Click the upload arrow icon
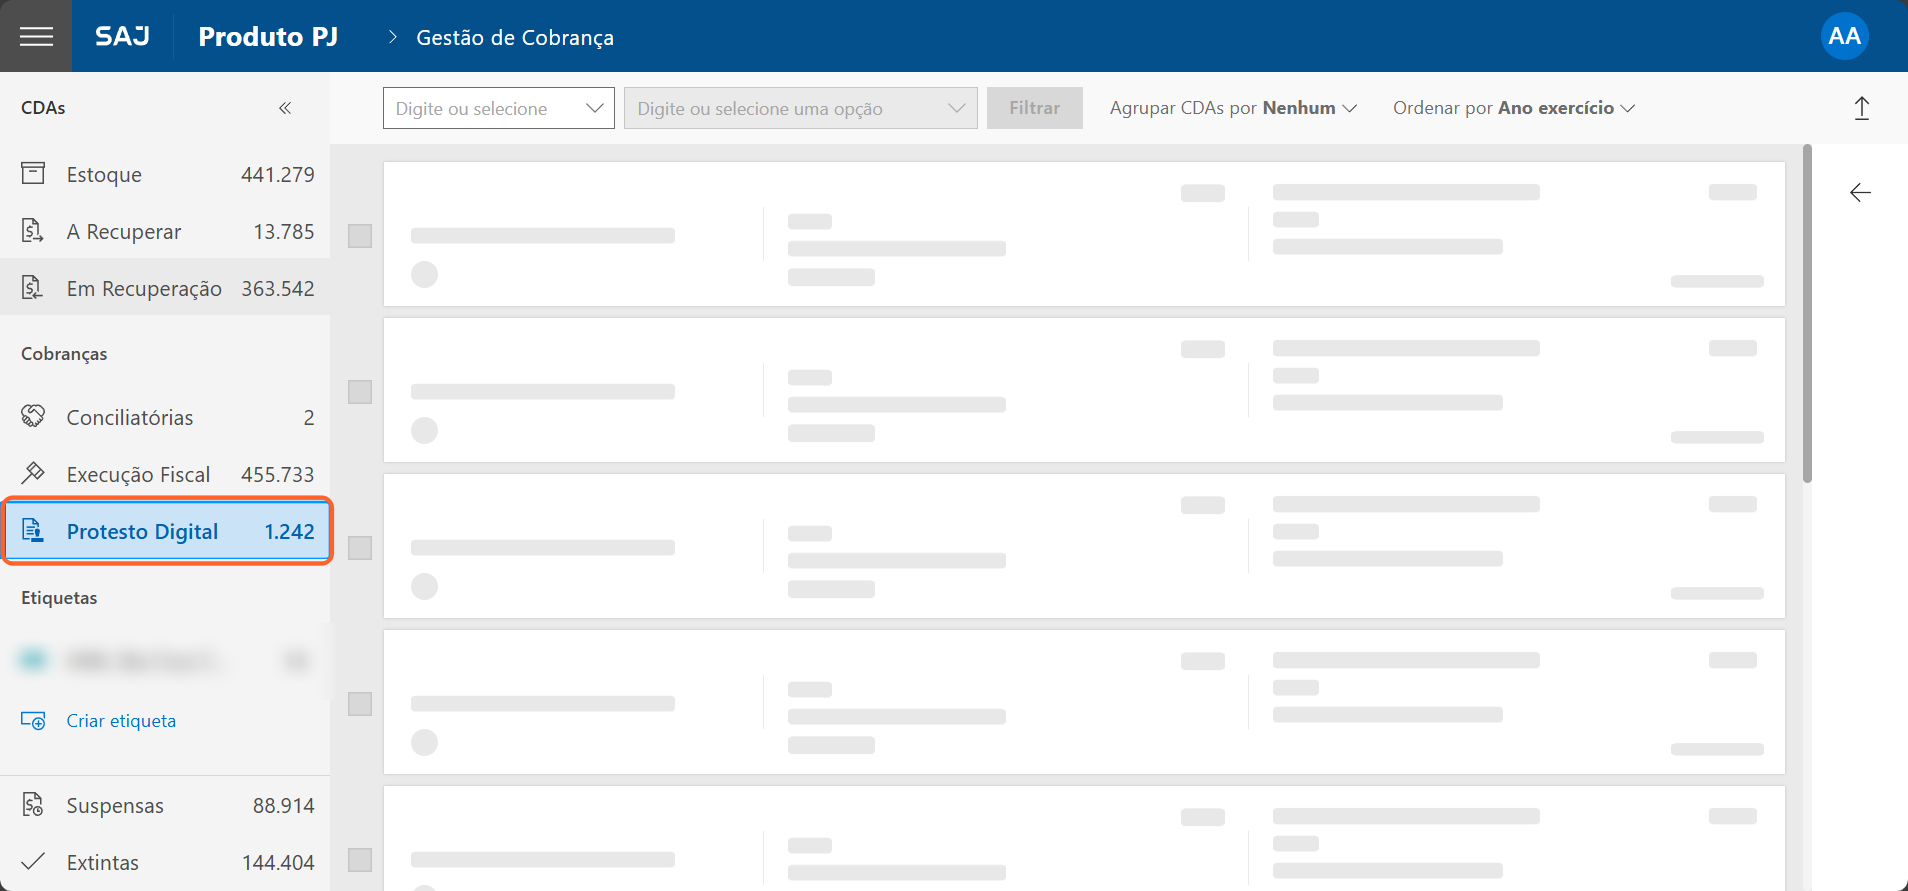 (1861, 108)
